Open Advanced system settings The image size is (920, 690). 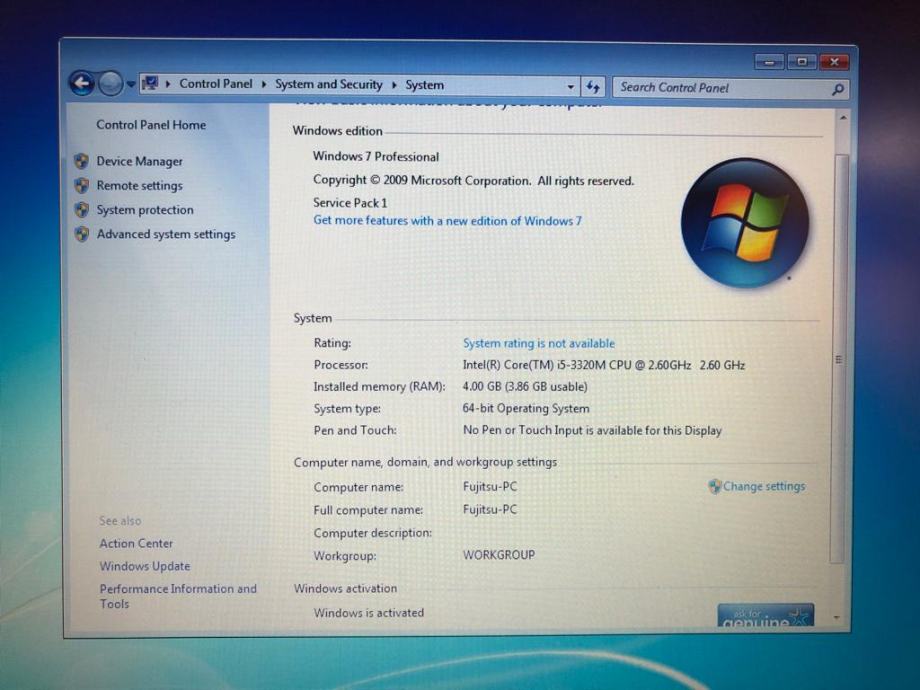[x=166, y=234]
